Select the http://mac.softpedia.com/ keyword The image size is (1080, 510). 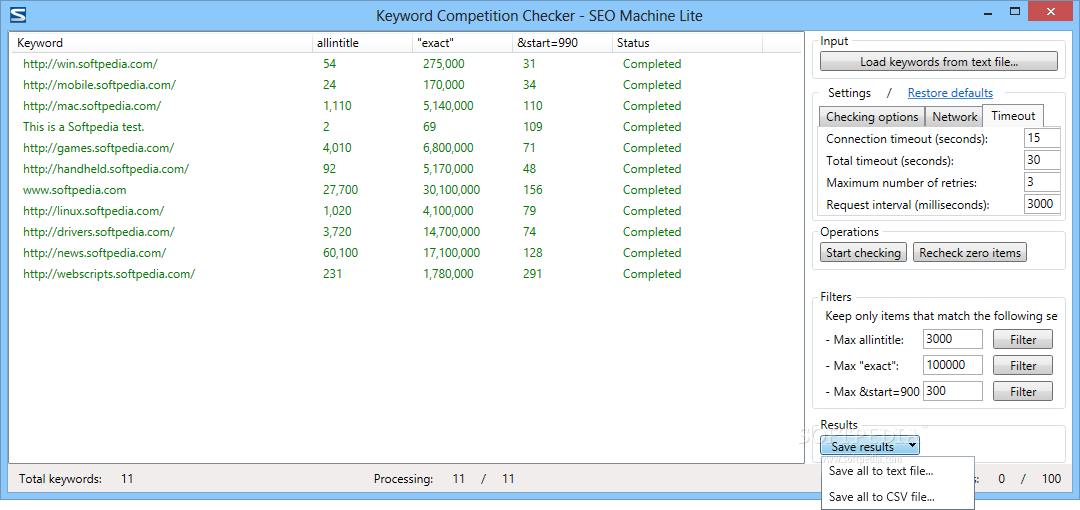click(x=92, y=105)
